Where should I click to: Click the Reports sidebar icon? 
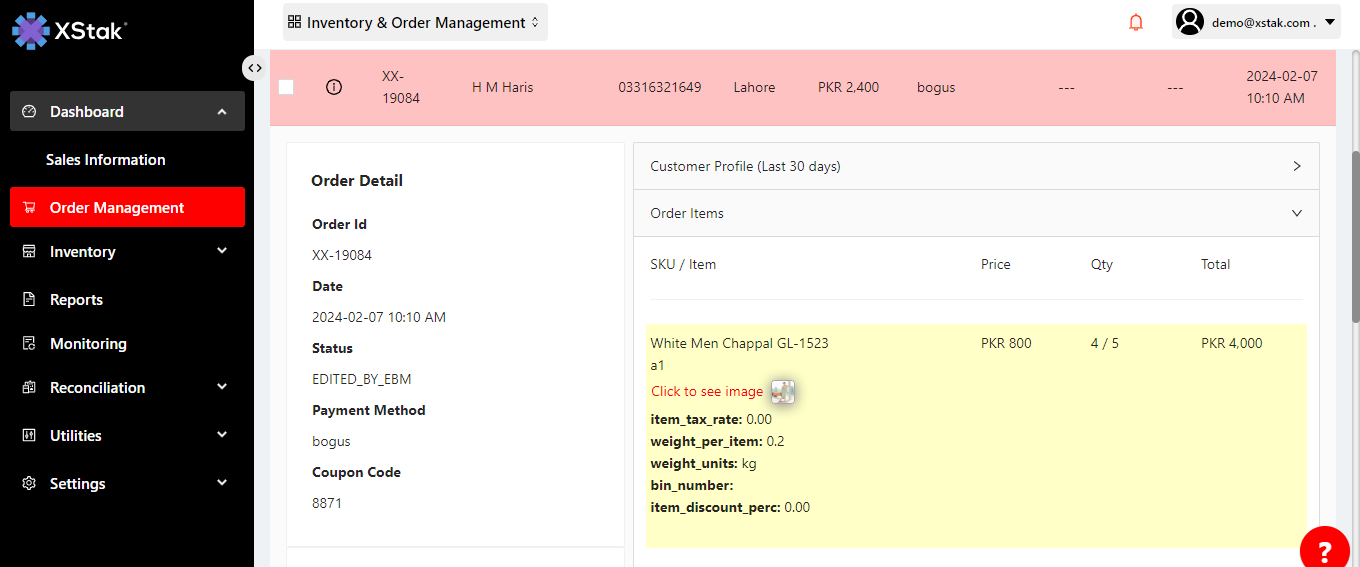coord(29,300)
